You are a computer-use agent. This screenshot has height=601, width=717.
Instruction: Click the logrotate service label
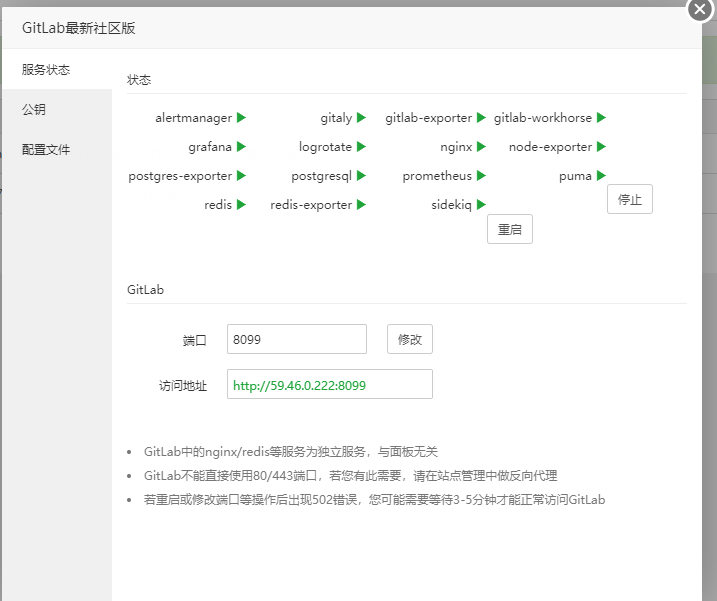pos(325,147)
